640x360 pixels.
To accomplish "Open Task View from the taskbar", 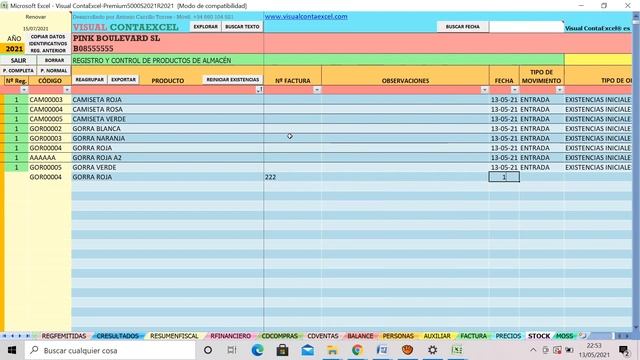I will pyautogui.click(x=231, y=350).
